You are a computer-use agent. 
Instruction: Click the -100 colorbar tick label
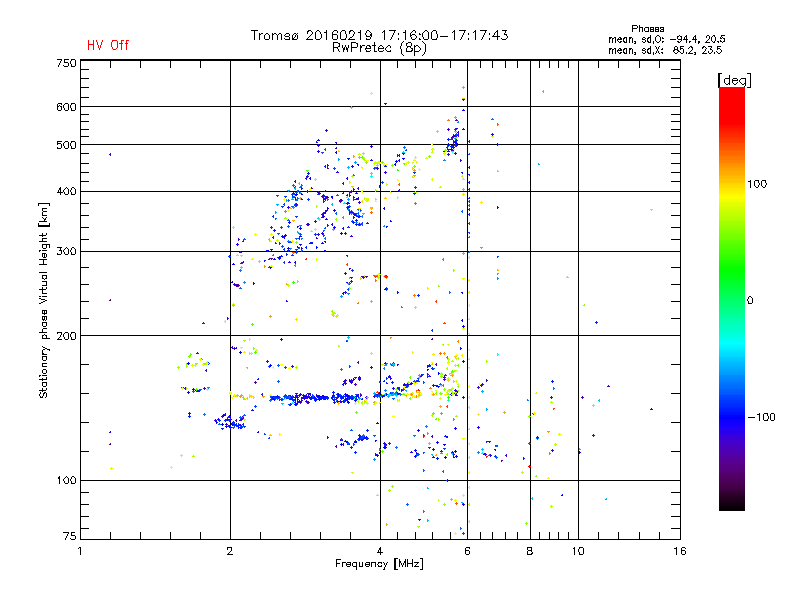[x=761, y=417]
